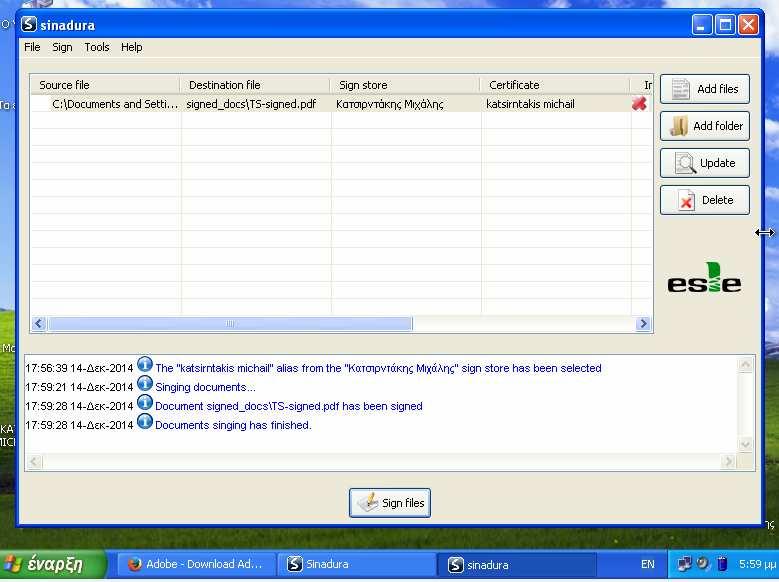Click the katsirntakis michail certificate cell
This screenshot has width=779, height=582.
pyautogui.click(x=530, y=104)
